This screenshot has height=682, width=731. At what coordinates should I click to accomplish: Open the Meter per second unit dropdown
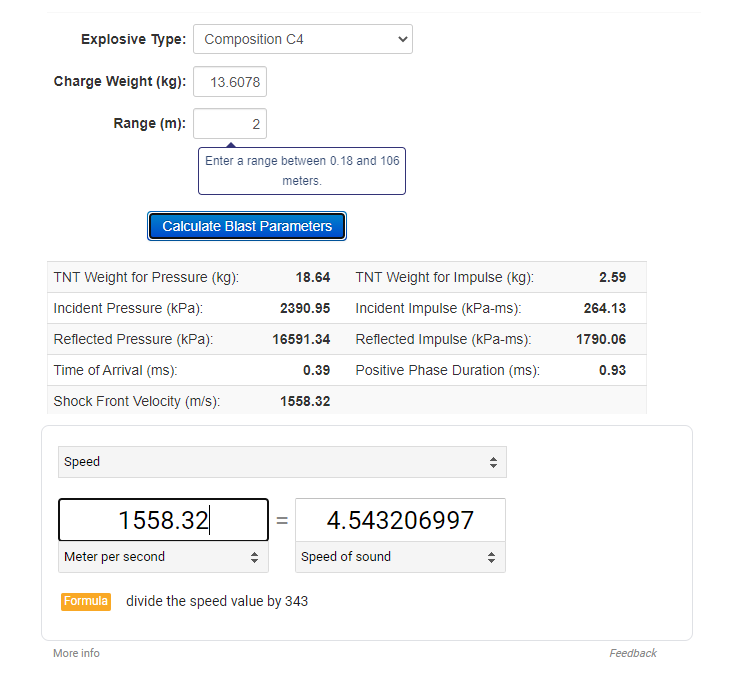click(x=163, y=557)
